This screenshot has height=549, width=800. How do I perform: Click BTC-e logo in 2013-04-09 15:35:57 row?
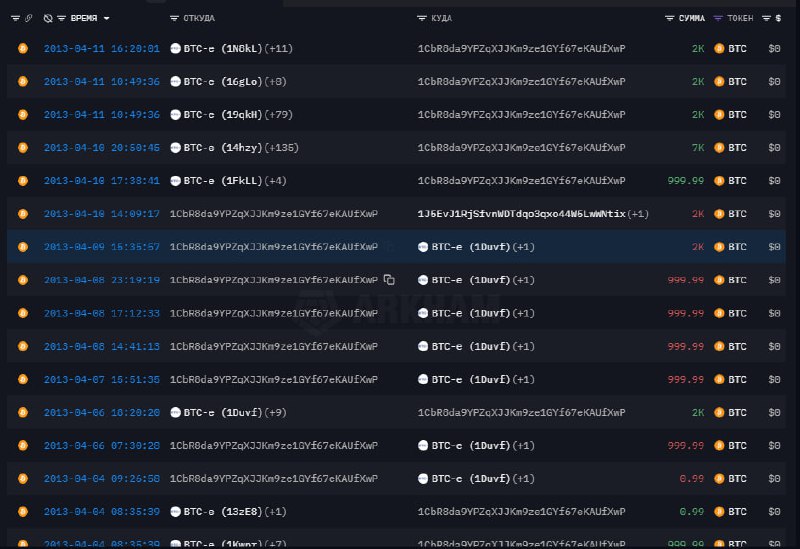point(423,247)
